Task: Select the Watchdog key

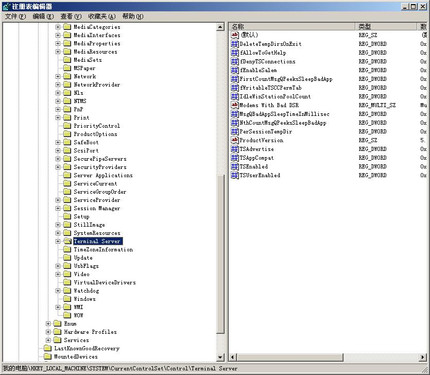Action: [x=86, y=291]
